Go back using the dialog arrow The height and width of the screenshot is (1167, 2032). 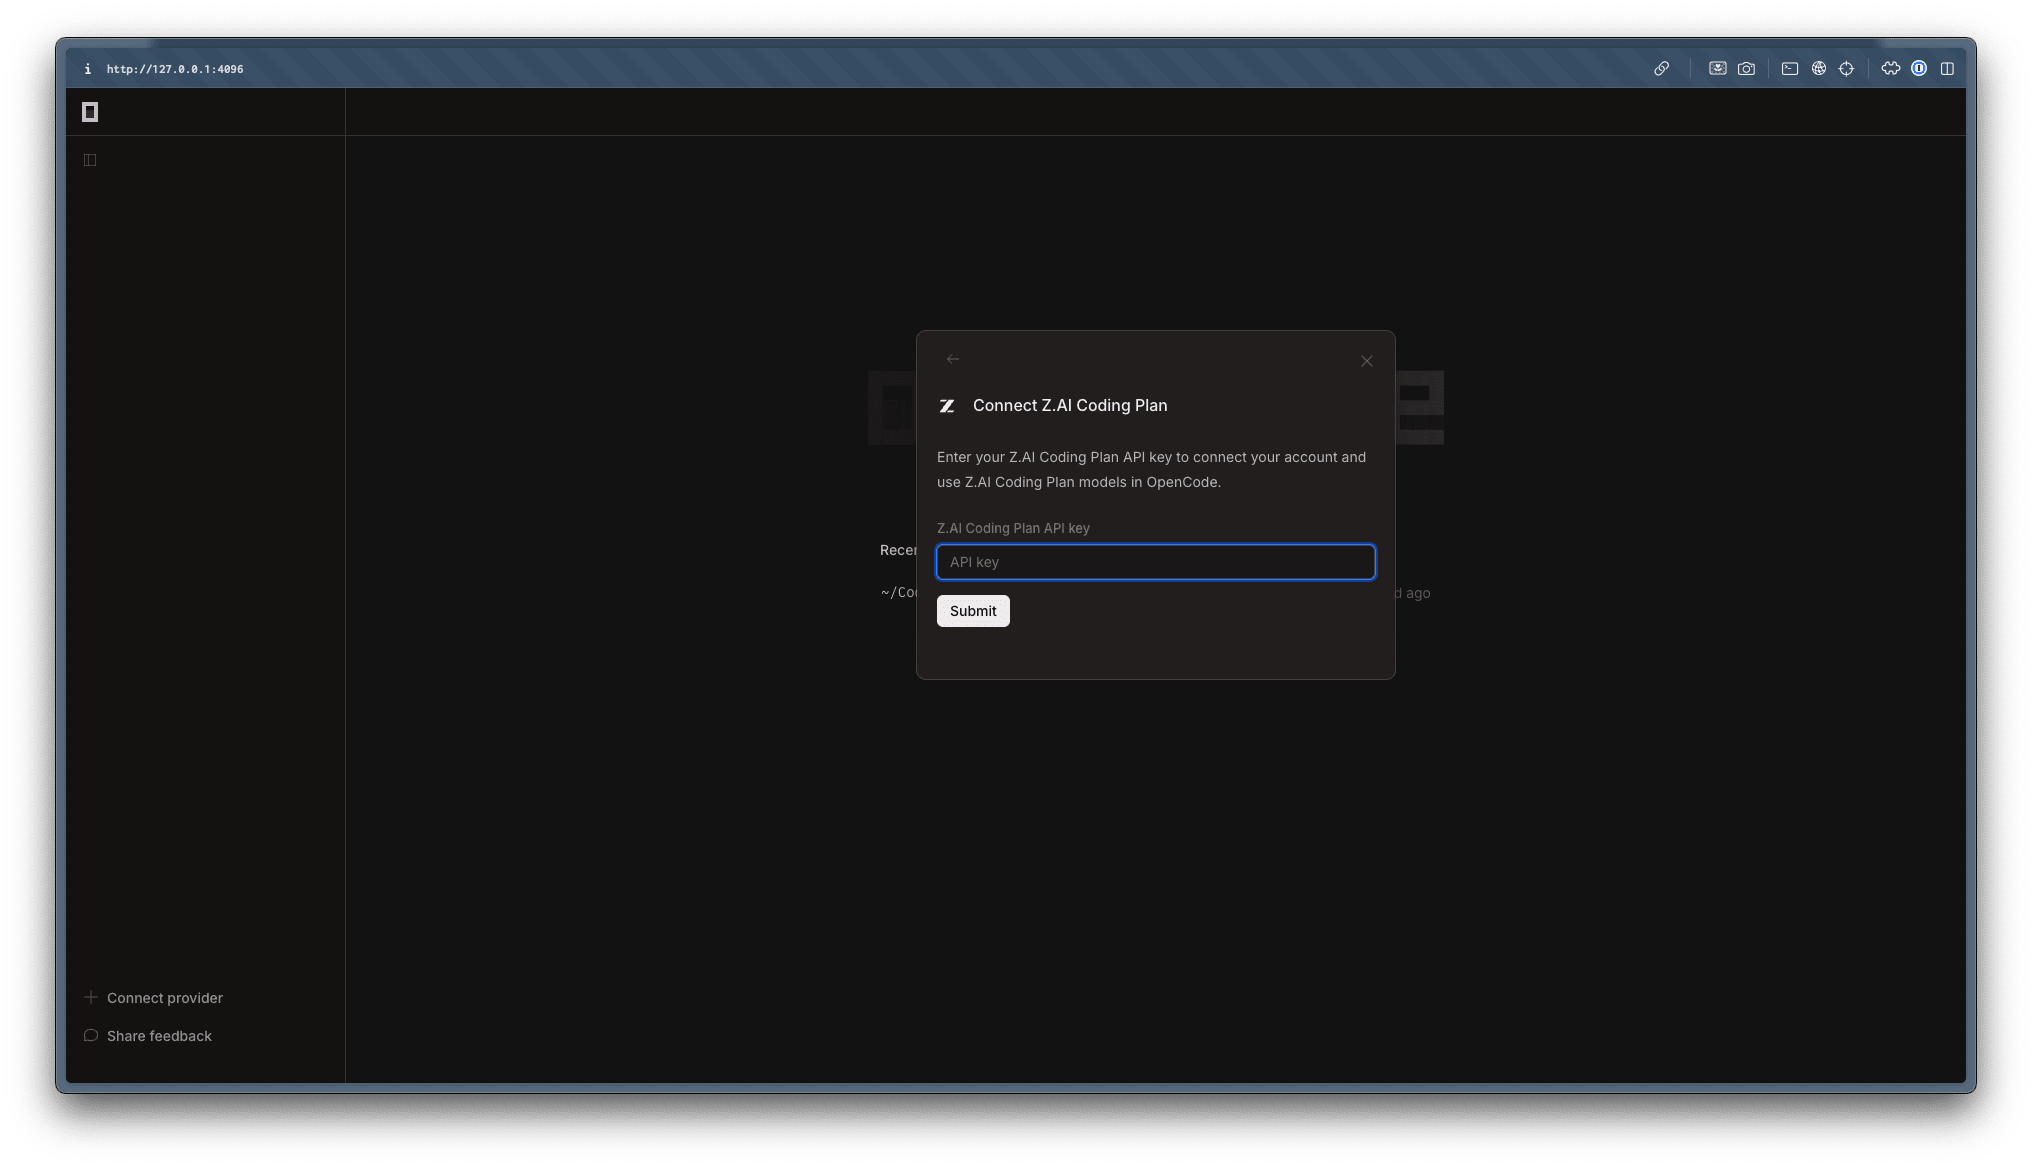953,359
